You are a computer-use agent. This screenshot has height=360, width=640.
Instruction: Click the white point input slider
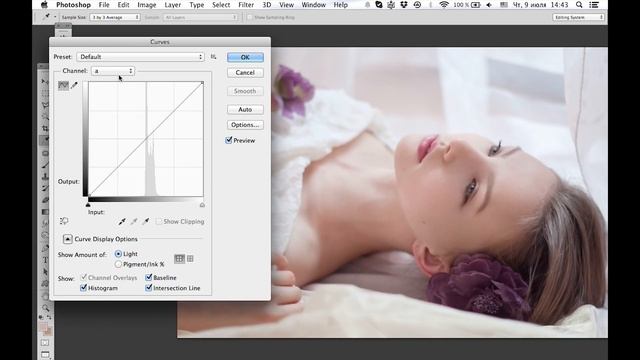[202, 205]
